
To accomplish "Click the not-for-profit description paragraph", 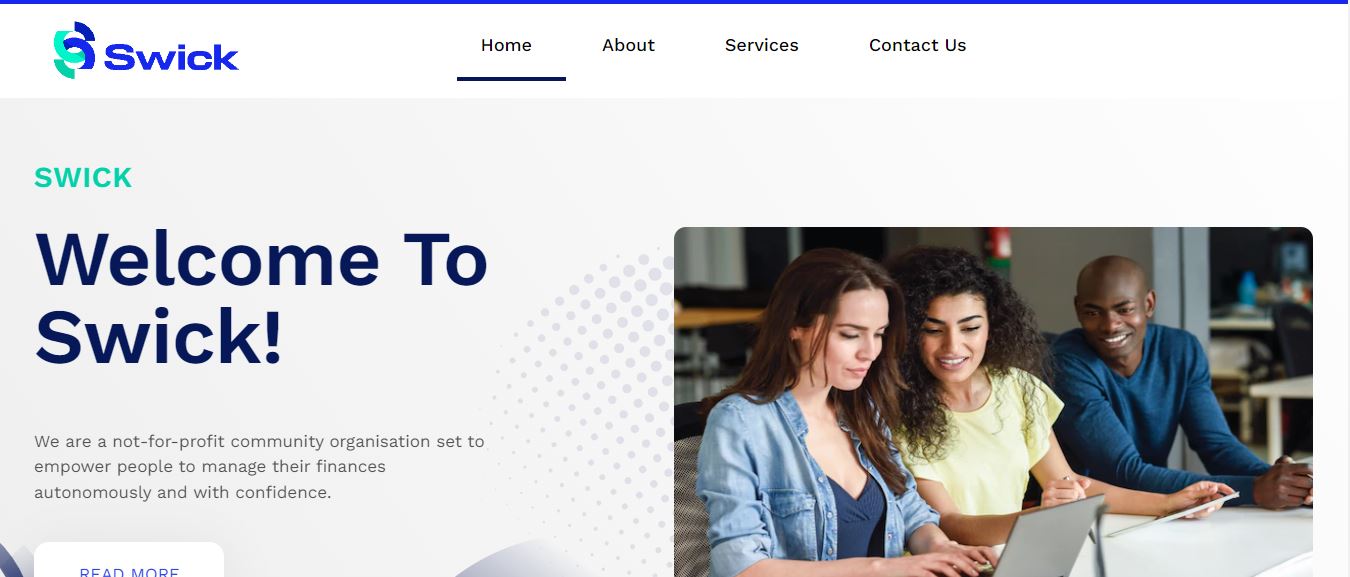I will click(259, 467).
